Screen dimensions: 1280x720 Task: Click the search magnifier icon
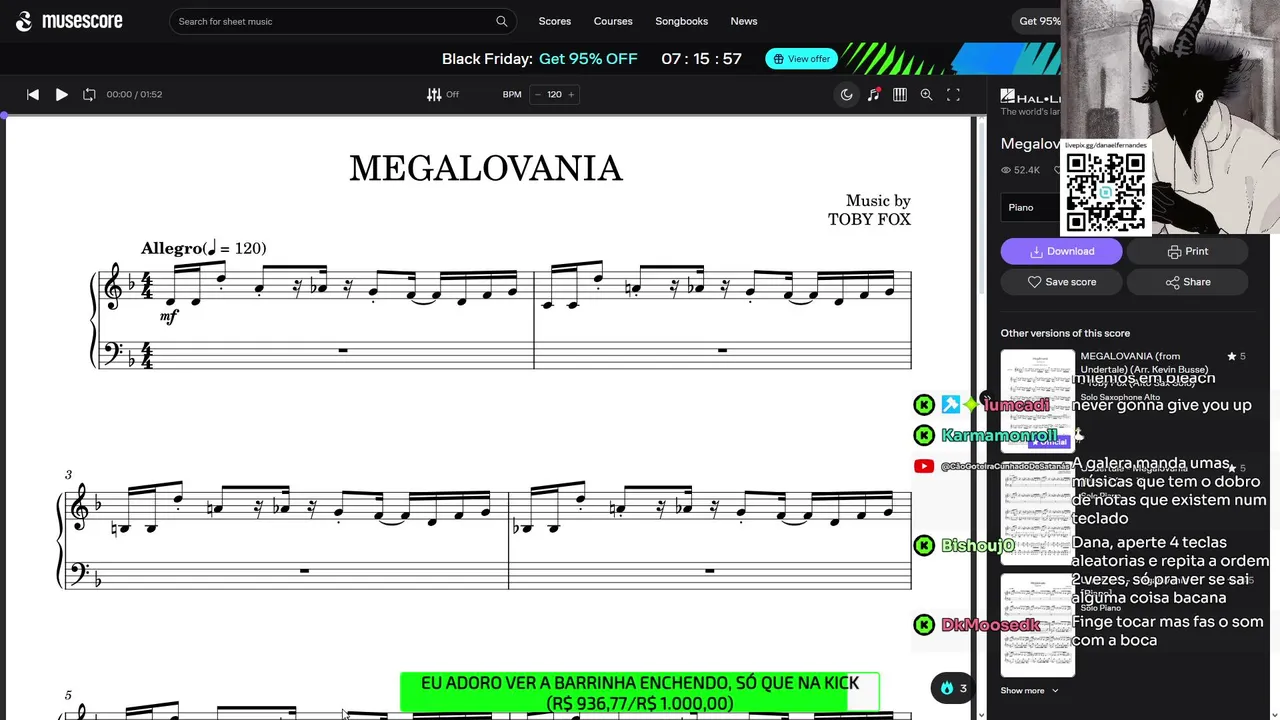[x=502, y=21]
